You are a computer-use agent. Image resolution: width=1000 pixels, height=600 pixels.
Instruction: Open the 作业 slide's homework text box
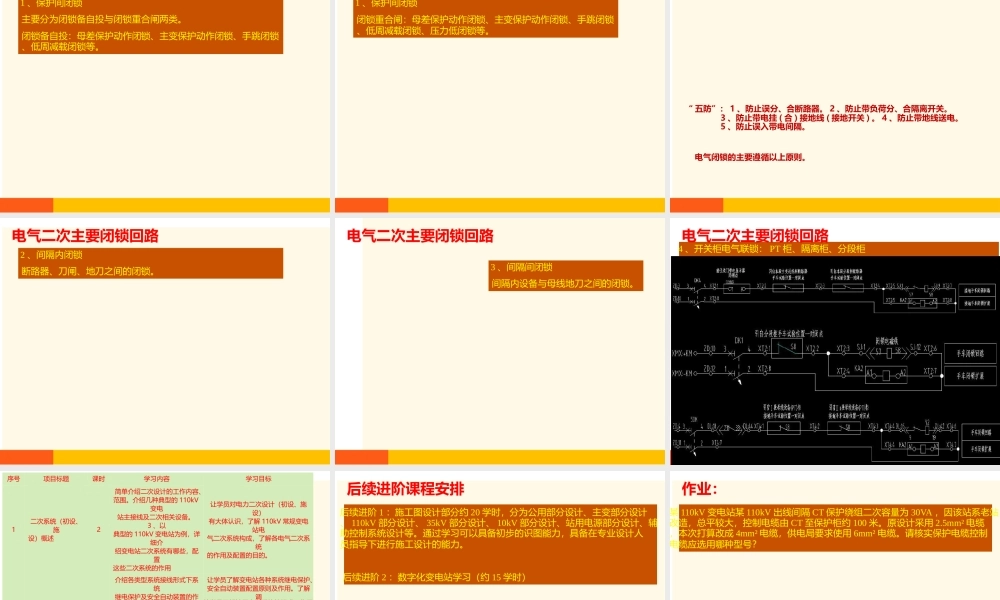pos(833,529)
